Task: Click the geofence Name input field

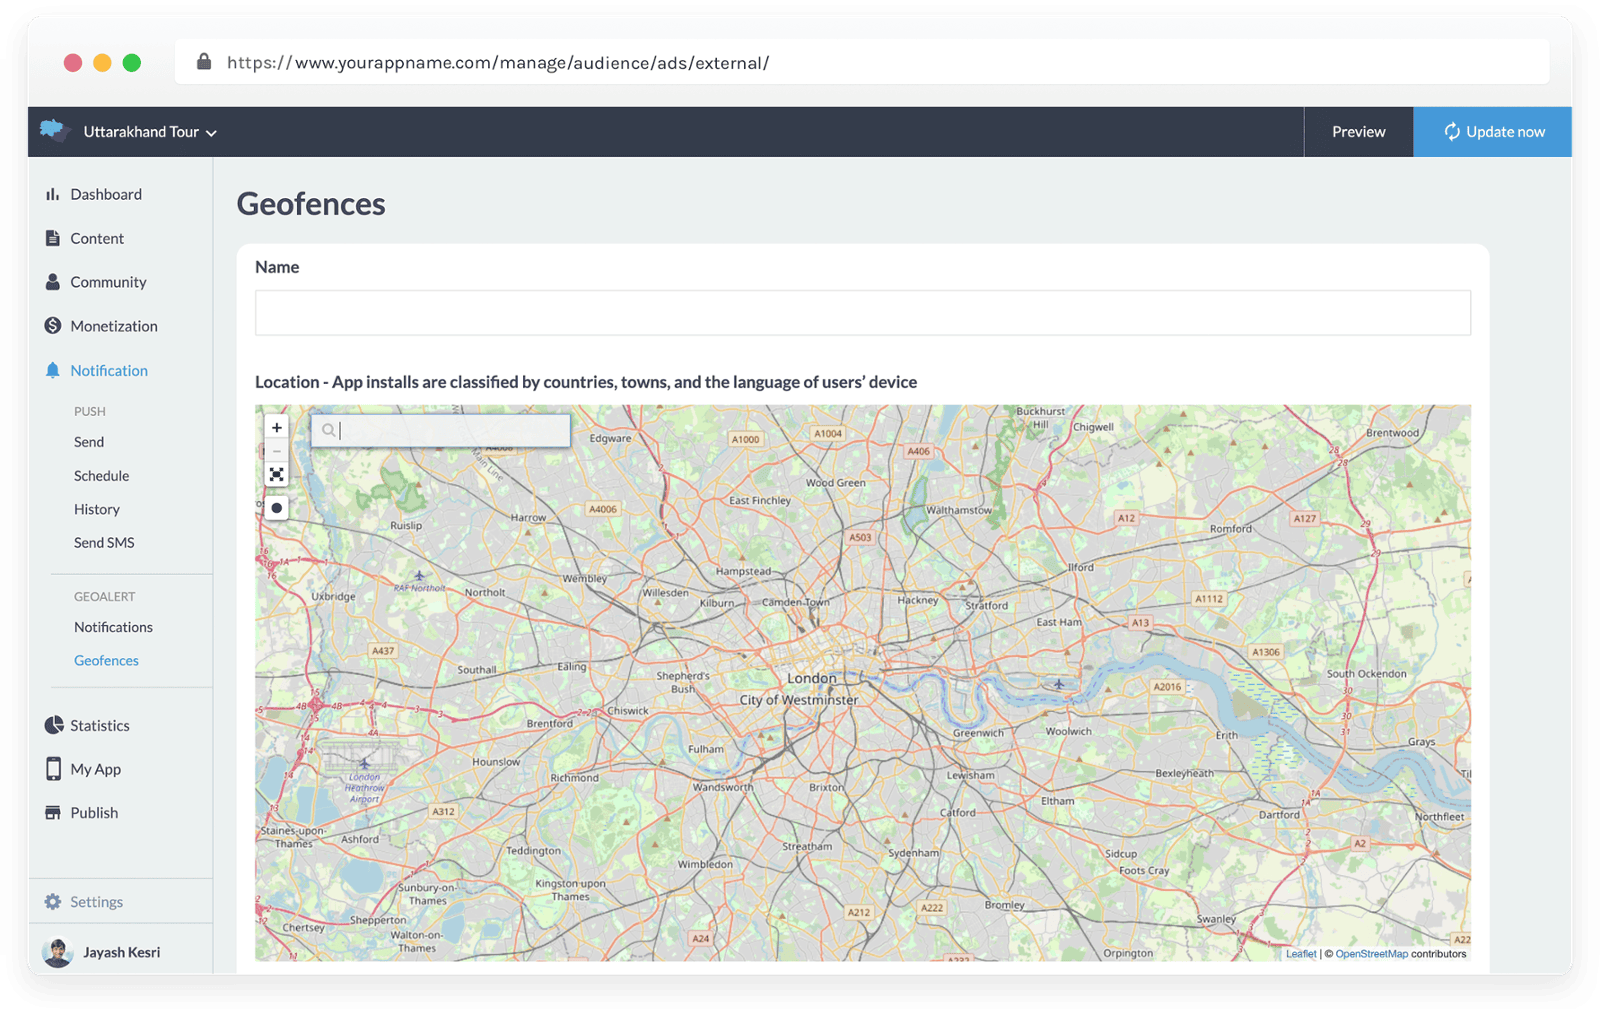Action: click(862, 313)
